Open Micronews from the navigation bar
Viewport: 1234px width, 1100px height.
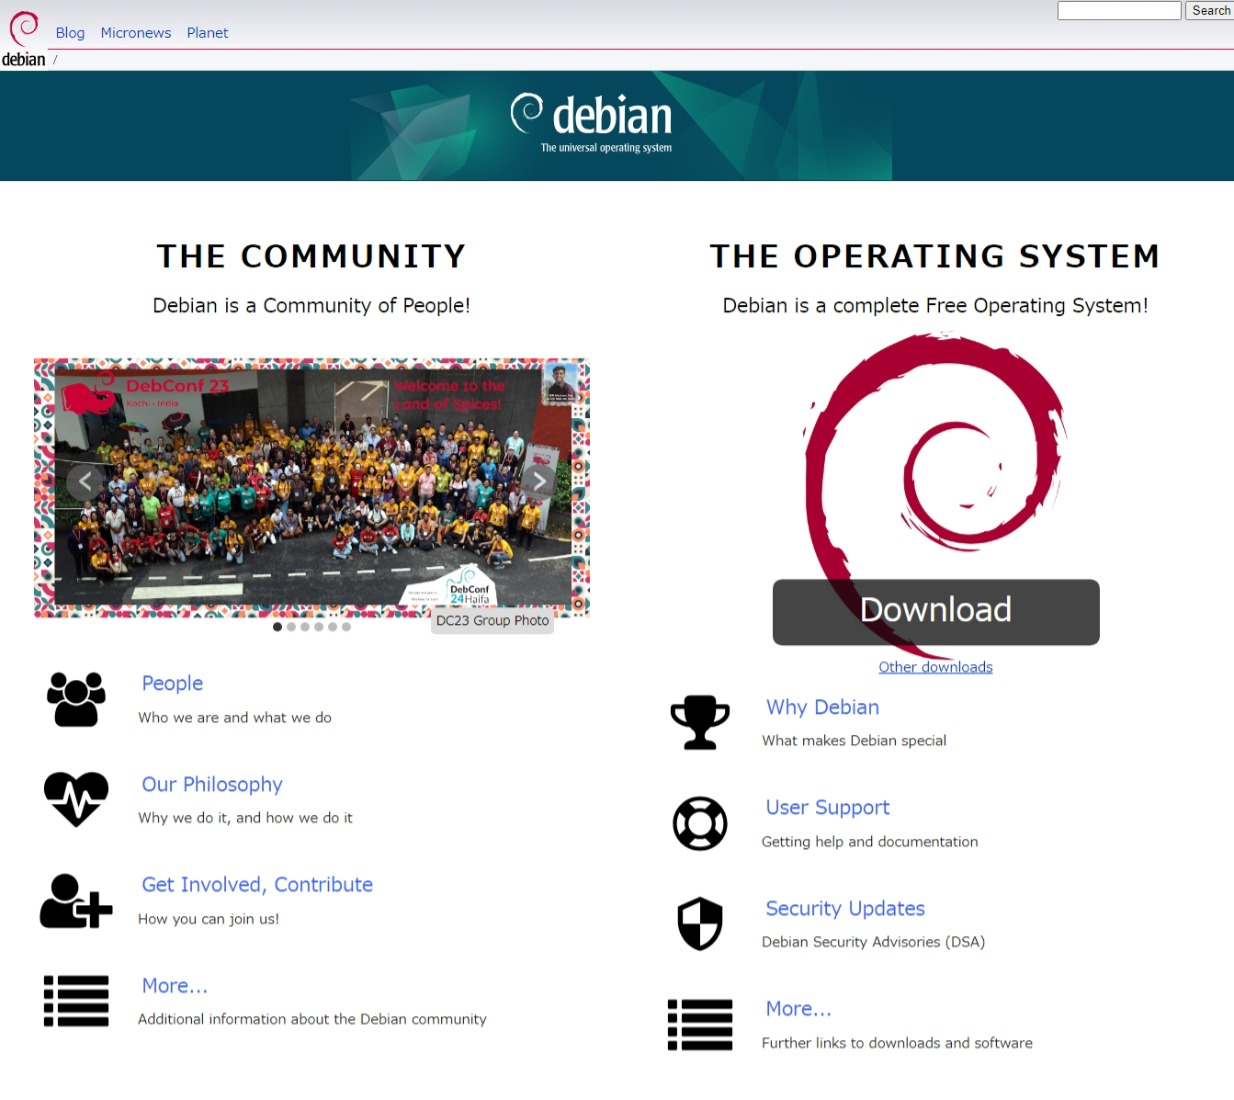click(136, 32)
